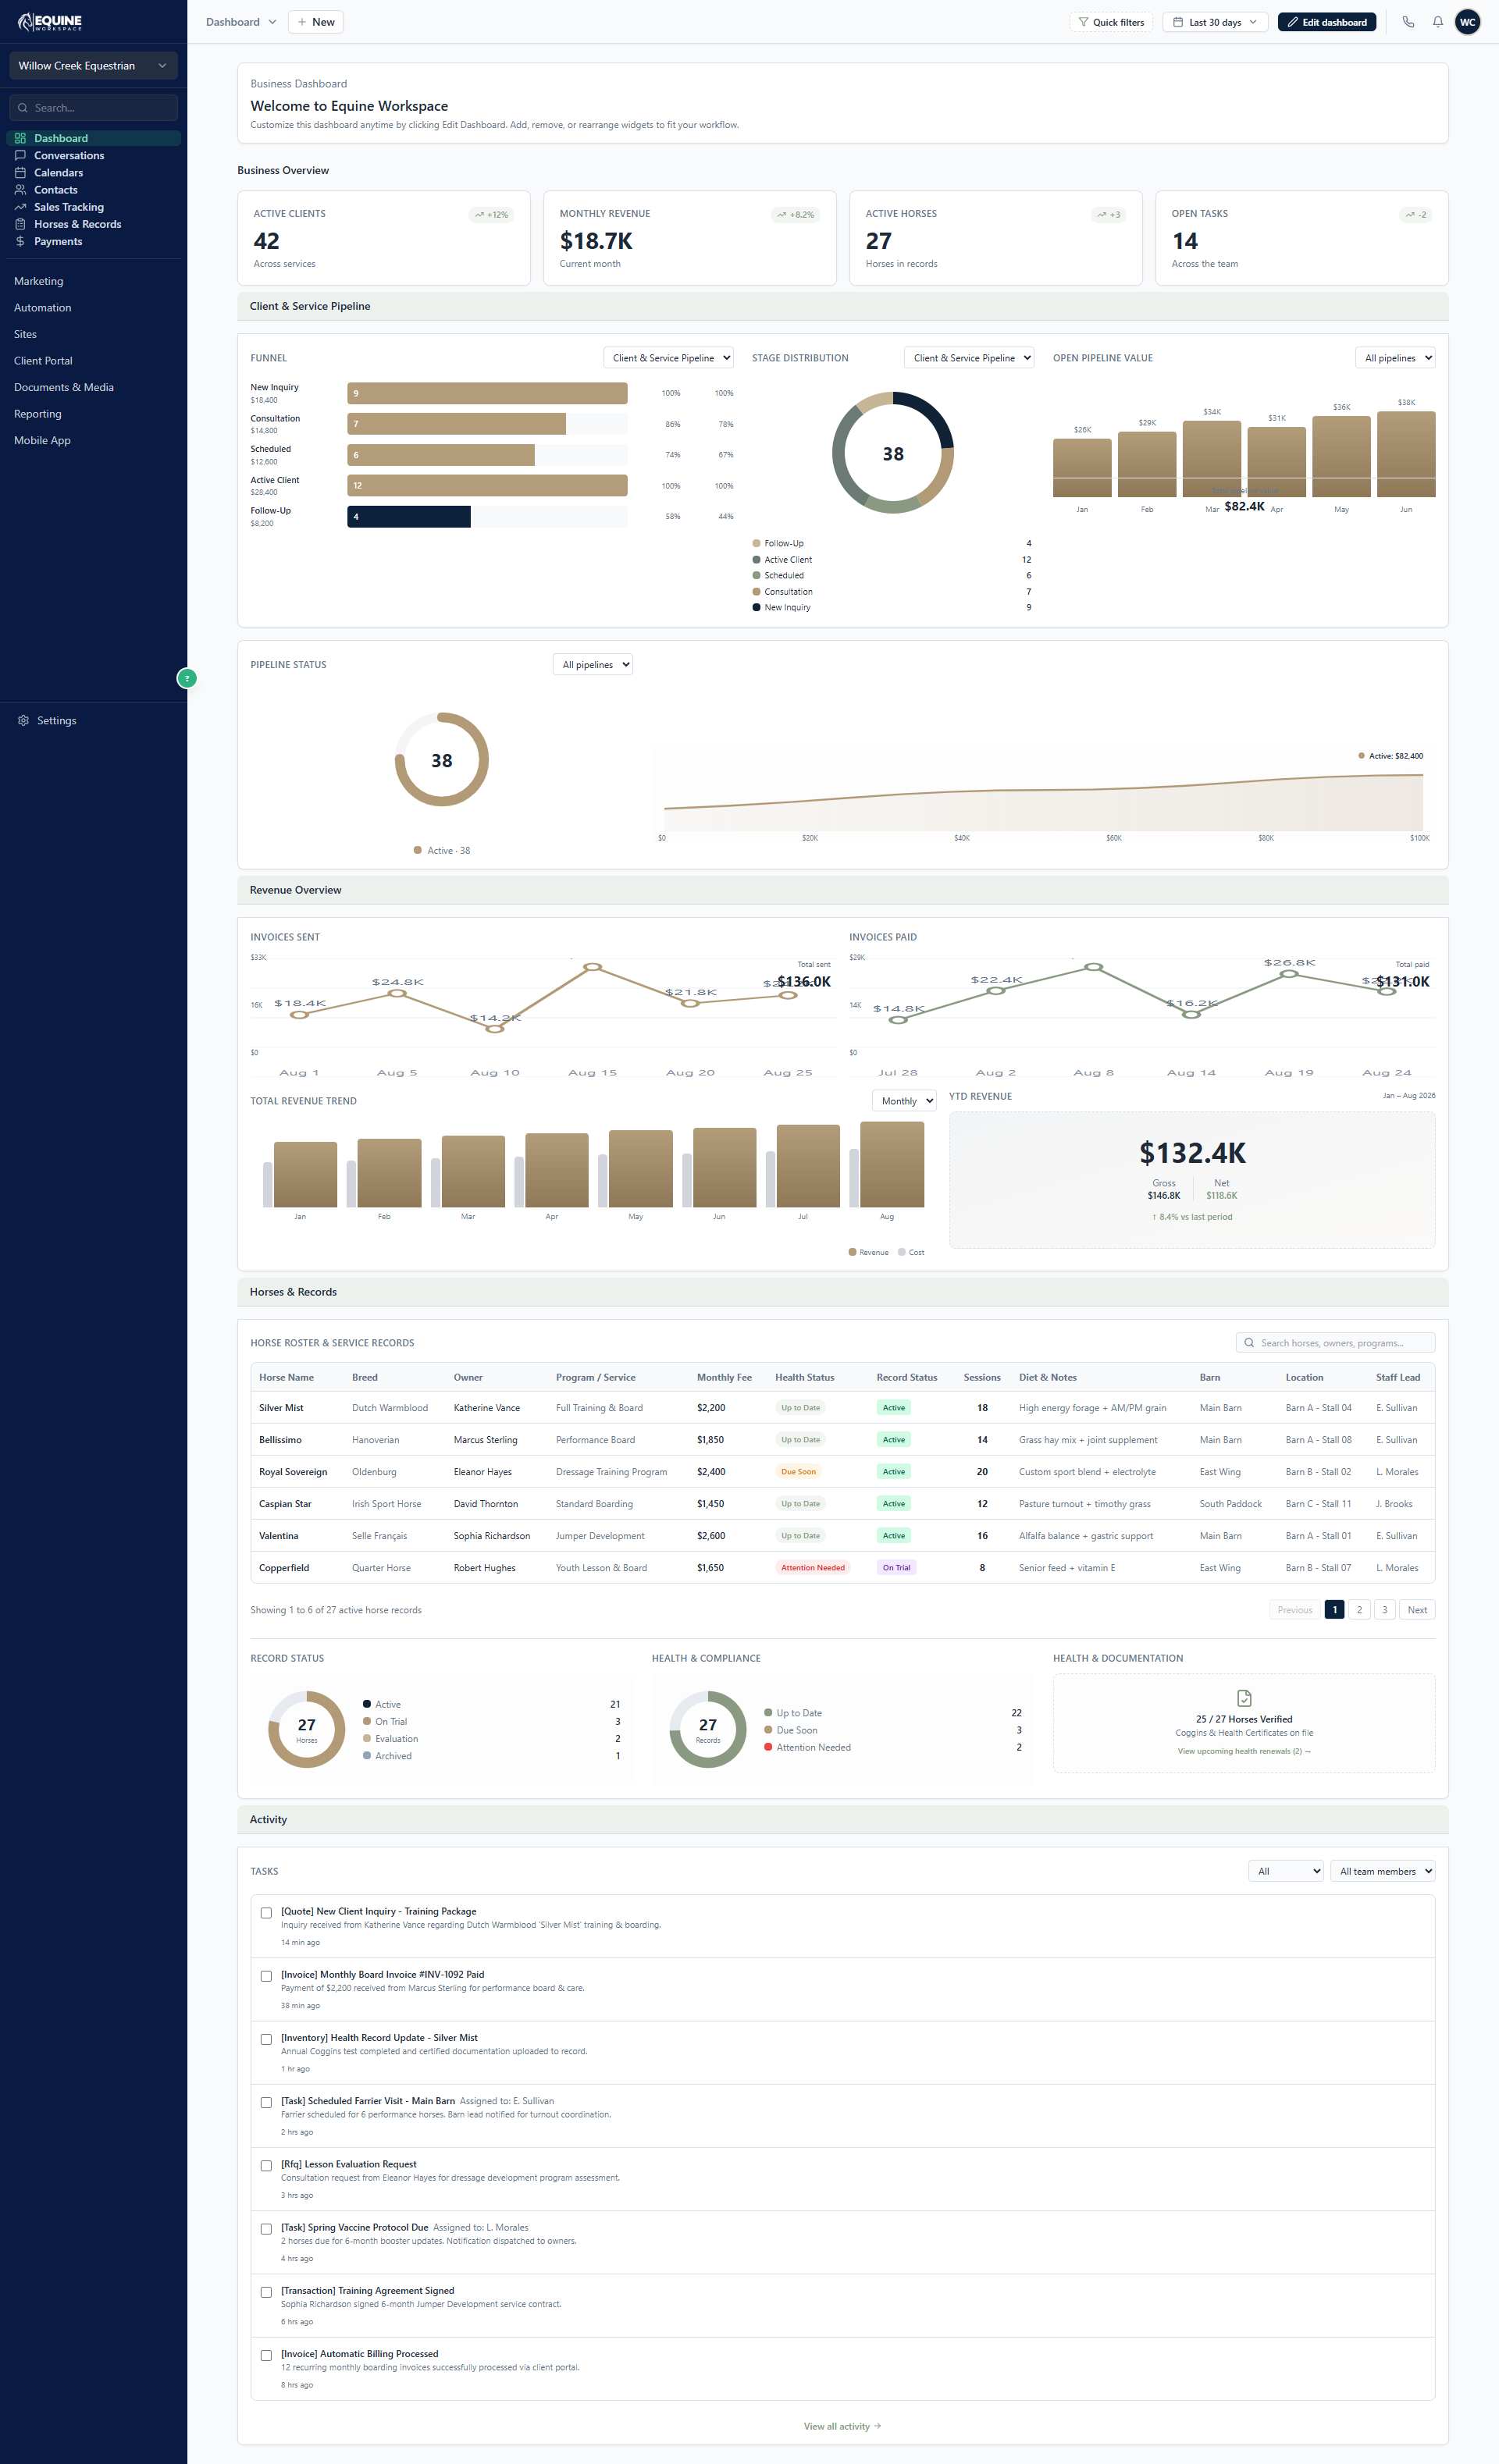Click the Calendars icon in sidebar
The width and height of the screenshot is (1499, 2464).
point(20,172)
